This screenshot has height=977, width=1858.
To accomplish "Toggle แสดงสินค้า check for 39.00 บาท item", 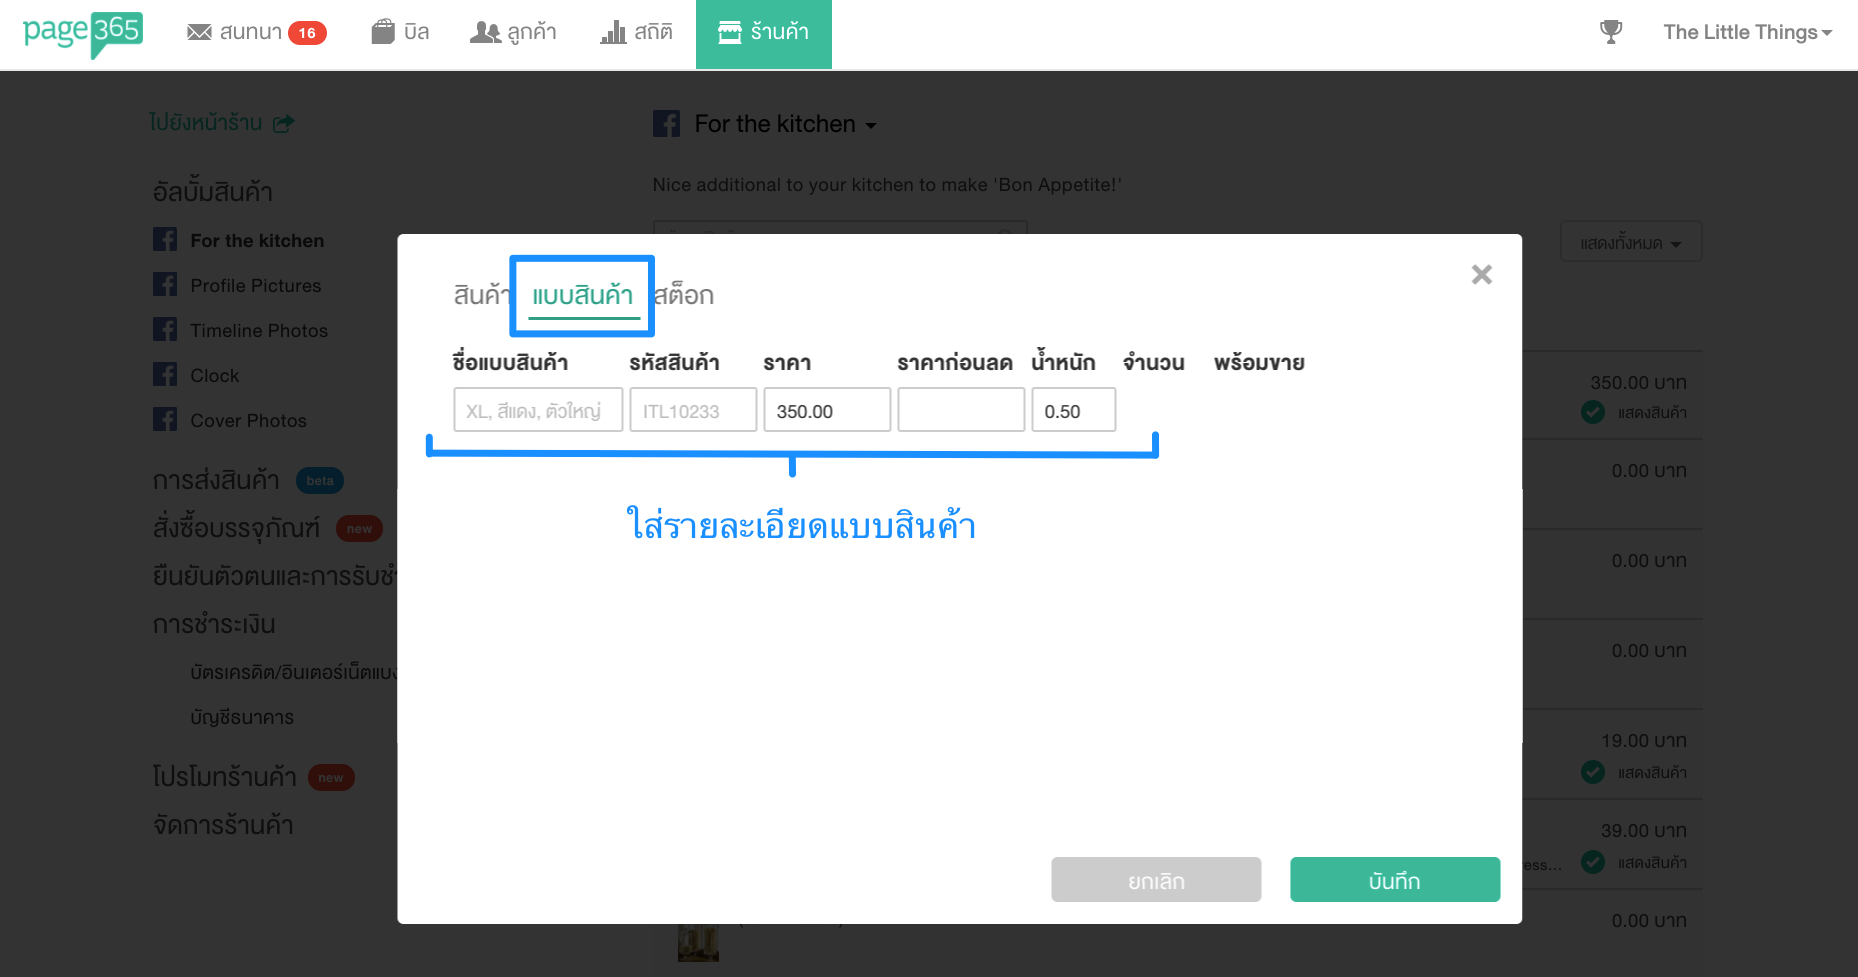I will [1593, 862].
